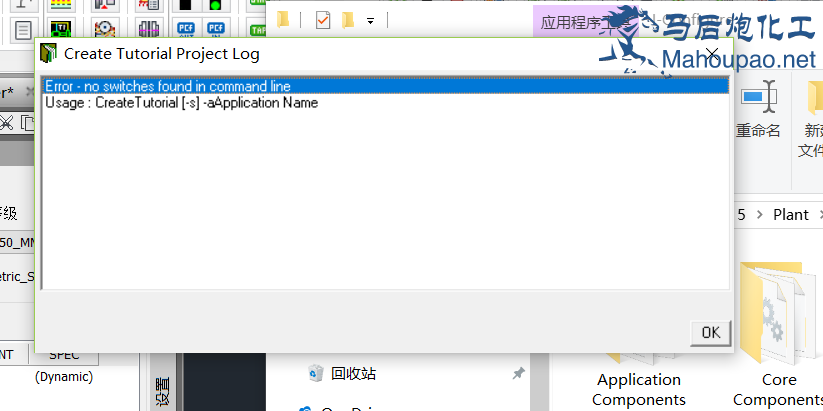
Task: Switch to the SPEC tab
Action: tap(65, 355)
